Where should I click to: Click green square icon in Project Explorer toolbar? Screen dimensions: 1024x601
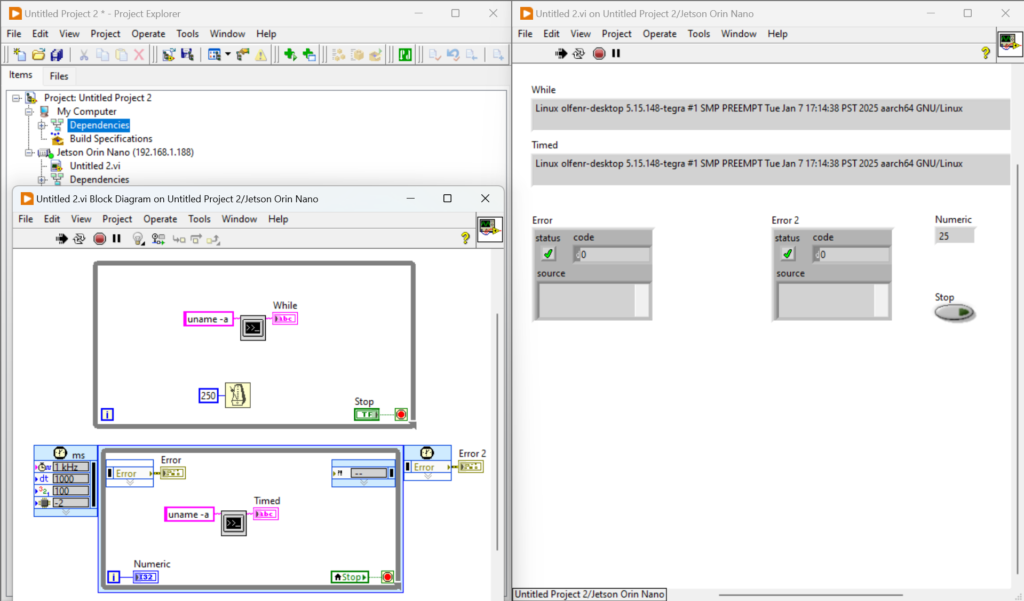405,55
